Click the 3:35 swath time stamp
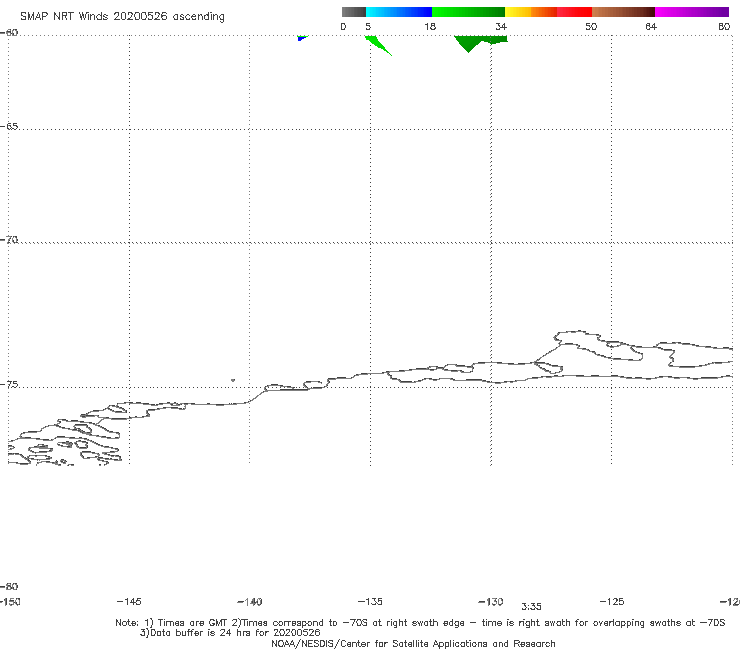The width and height of the screenshot is (740, 650). (x=531, y=607)
